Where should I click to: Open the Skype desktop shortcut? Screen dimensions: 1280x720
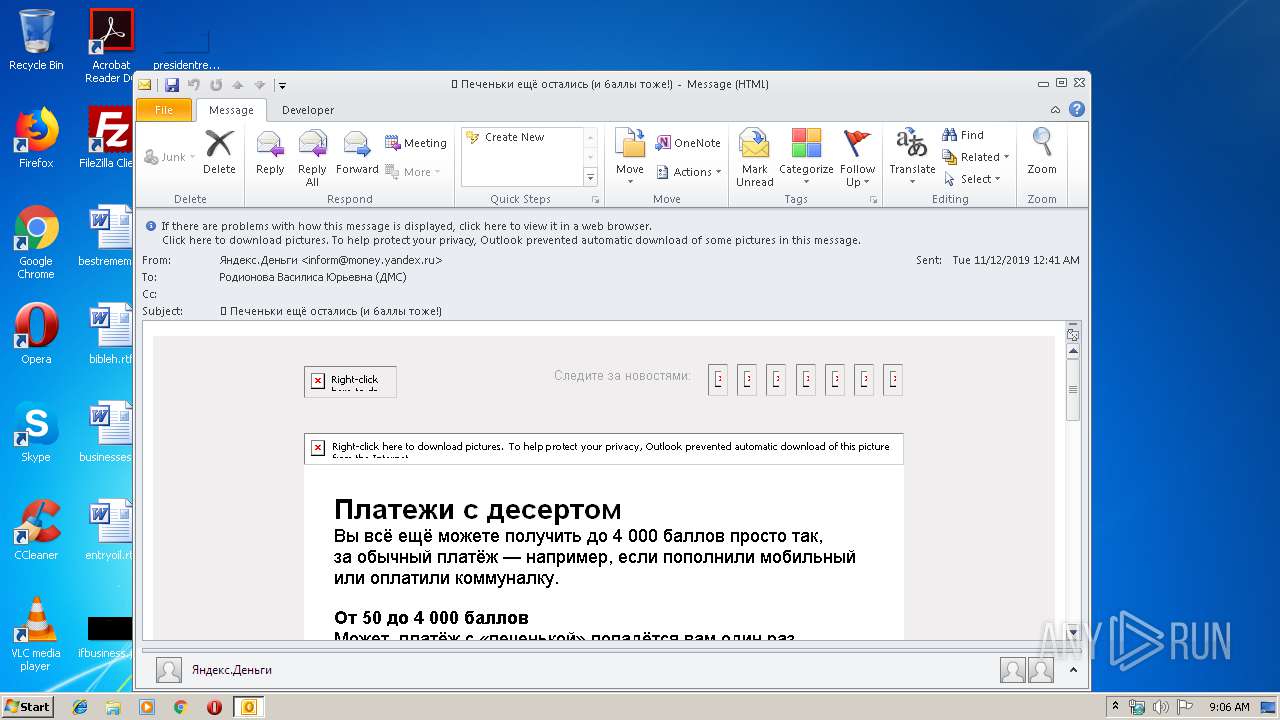(36, 432)
